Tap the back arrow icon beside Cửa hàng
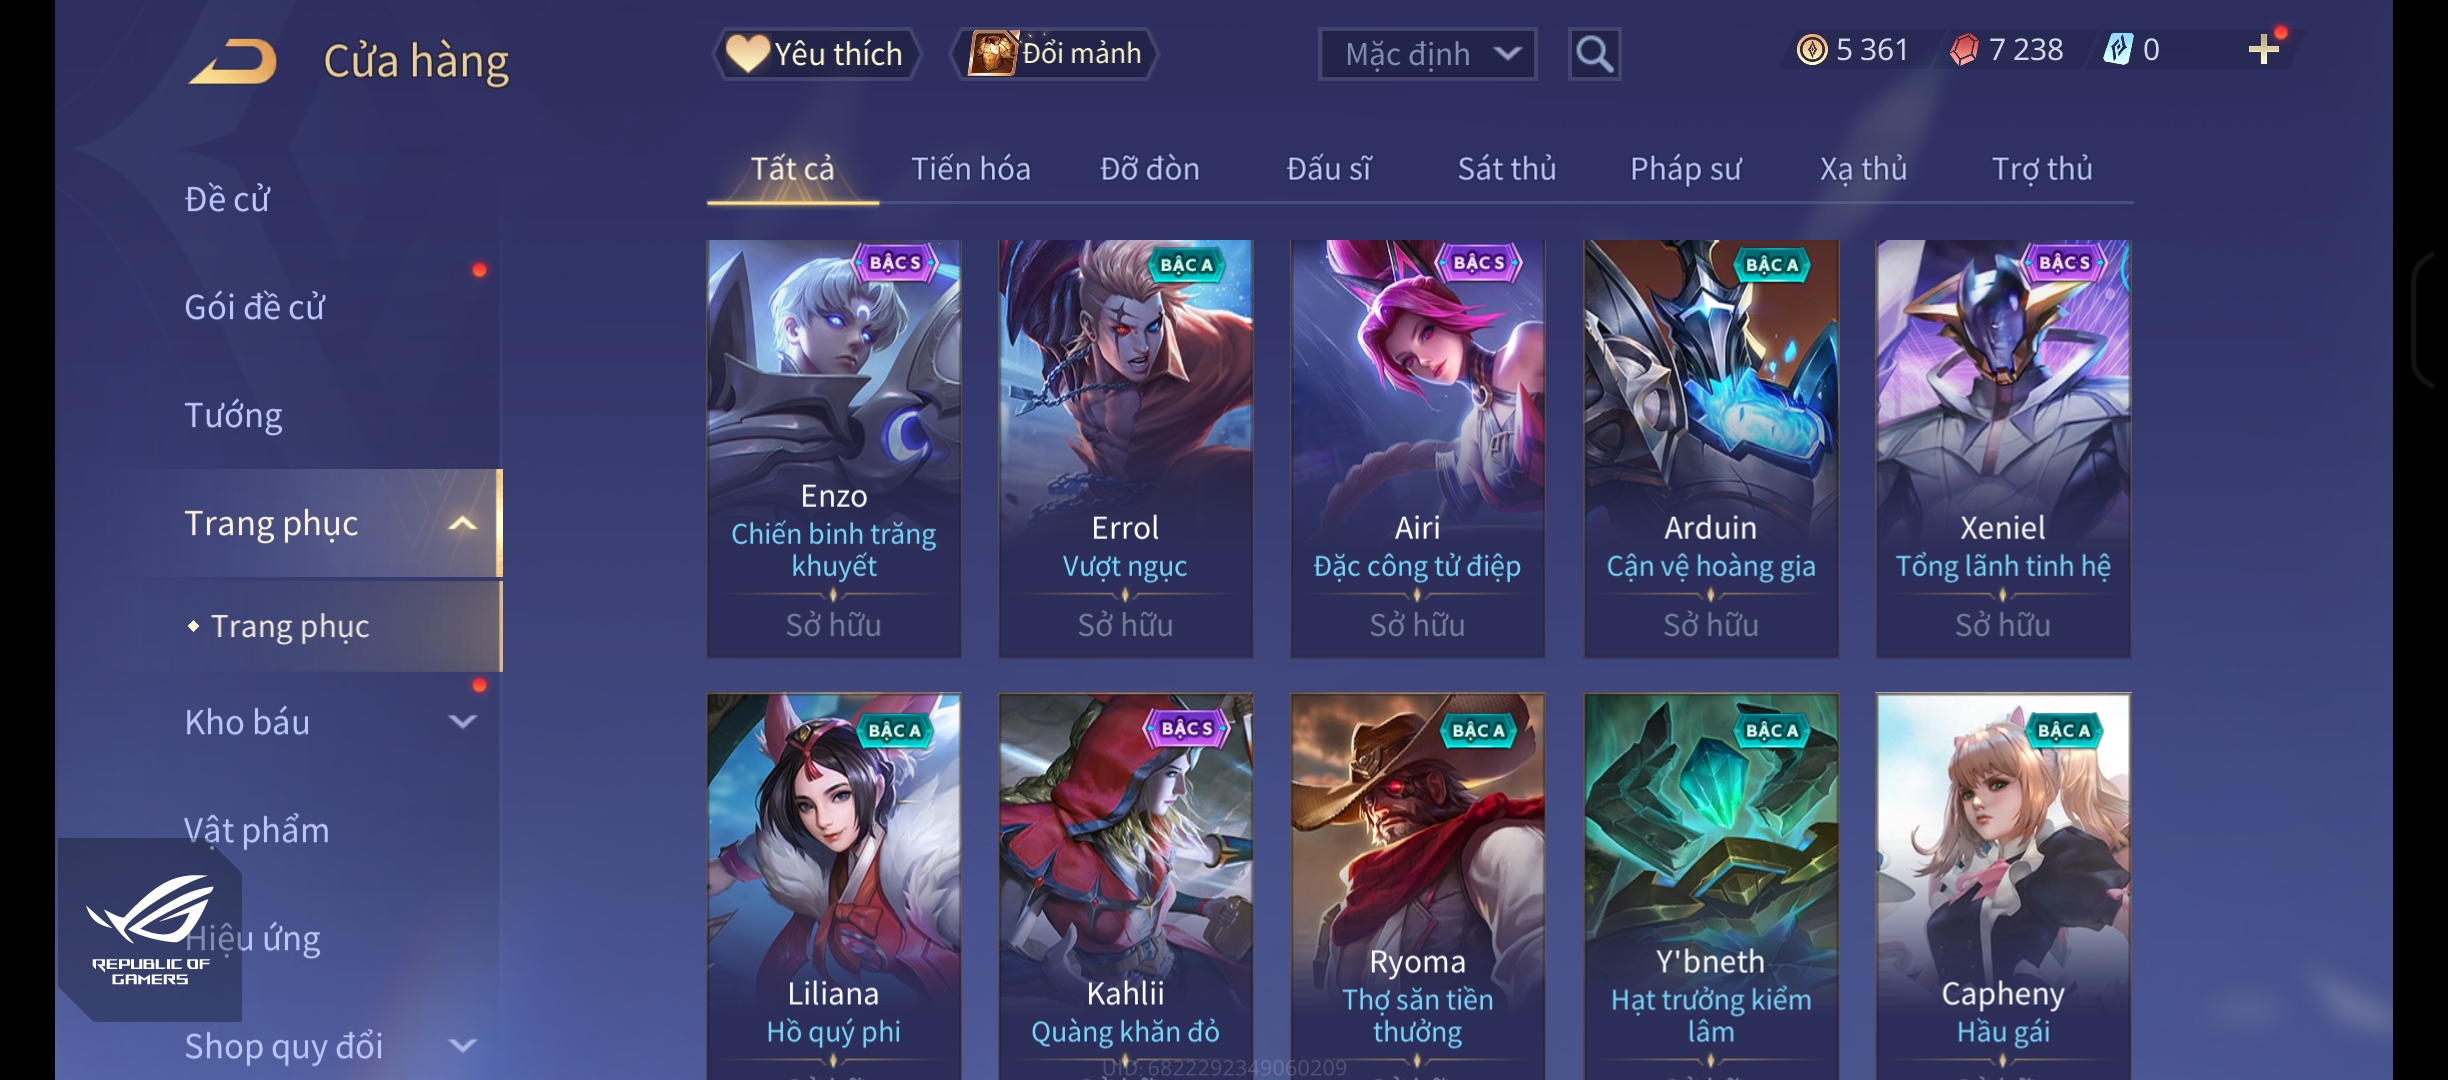 pyautogui.click(x=232, y=61)
